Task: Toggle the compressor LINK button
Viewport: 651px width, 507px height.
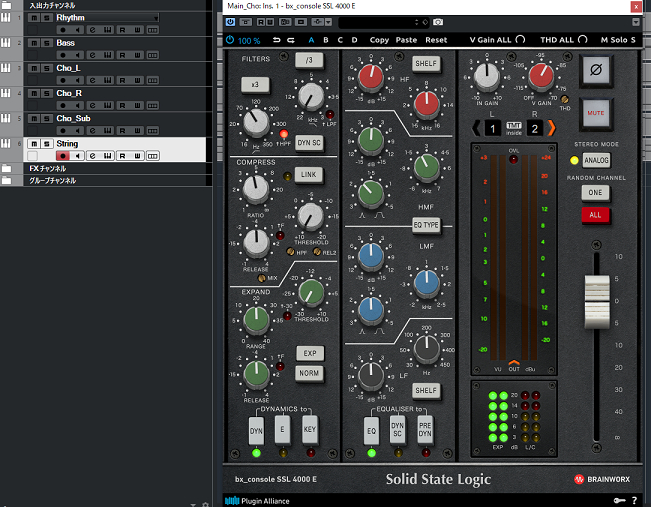Action: click(308, 174)
